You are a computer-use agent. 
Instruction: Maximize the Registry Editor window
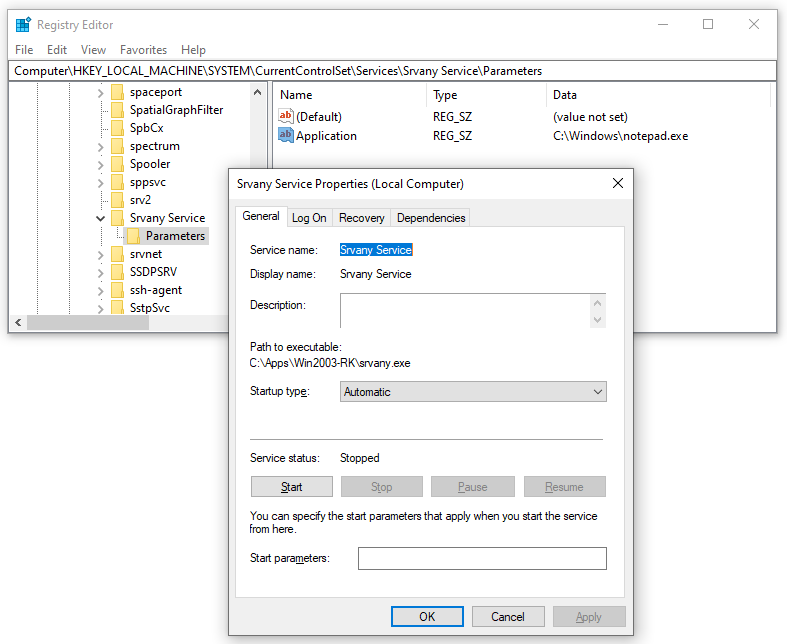tap(708, 24)
